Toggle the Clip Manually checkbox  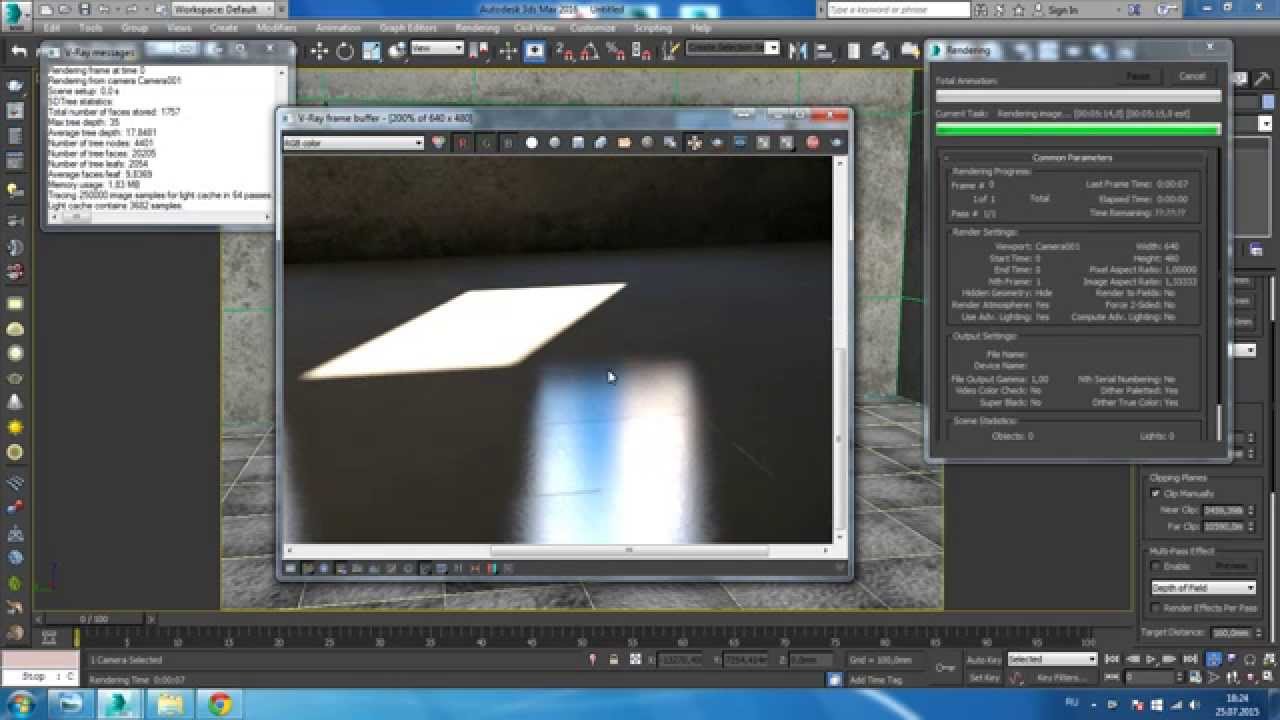[x=1157, y=494]
